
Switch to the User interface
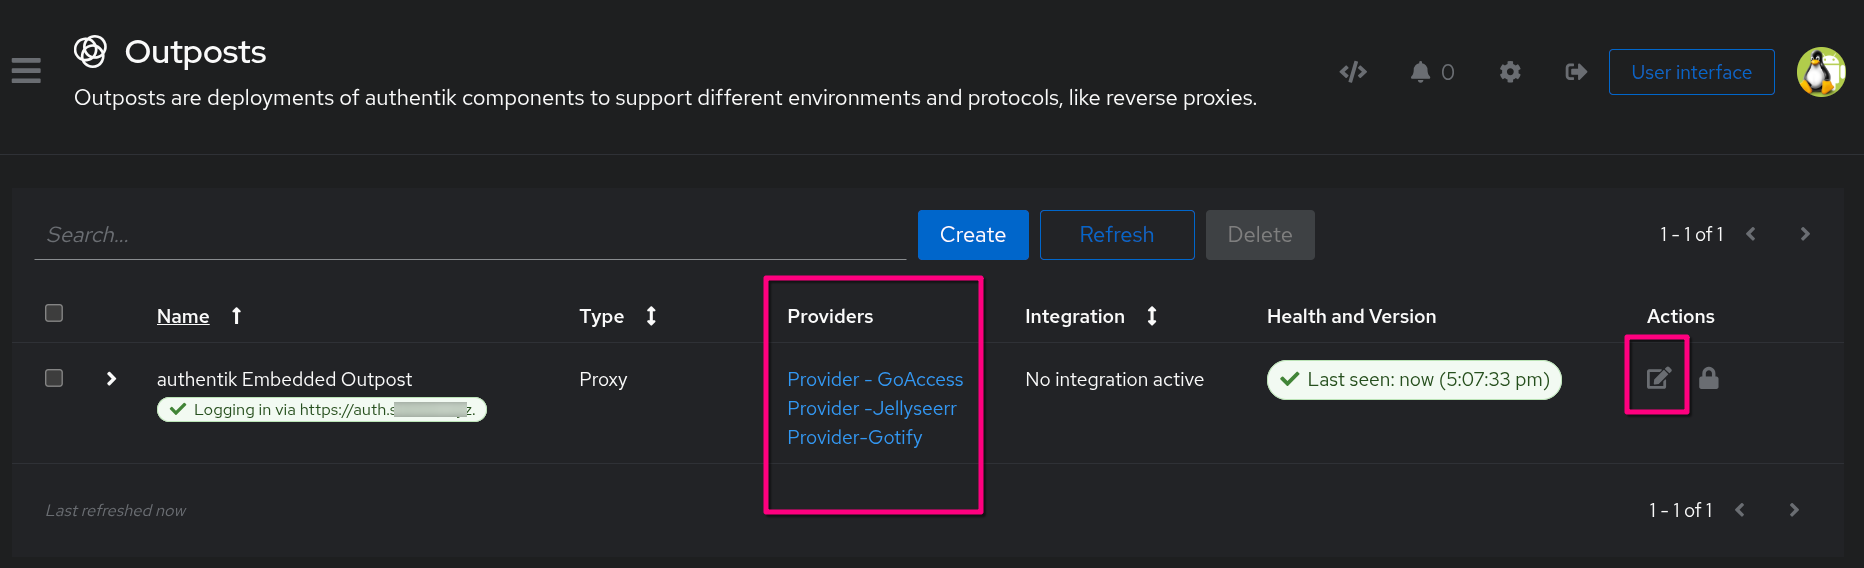(x=1691, y=72)
